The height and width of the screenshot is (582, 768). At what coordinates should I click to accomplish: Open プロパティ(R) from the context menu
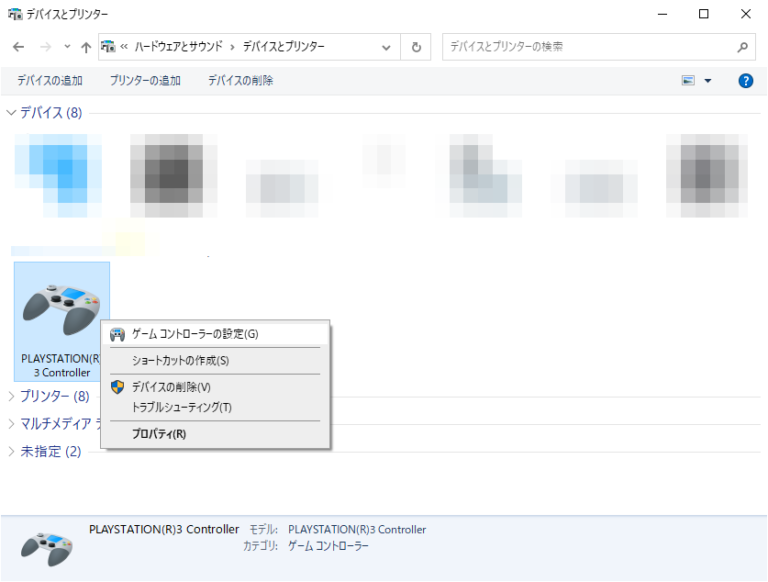pyautogui.click(x=216, y=434)
